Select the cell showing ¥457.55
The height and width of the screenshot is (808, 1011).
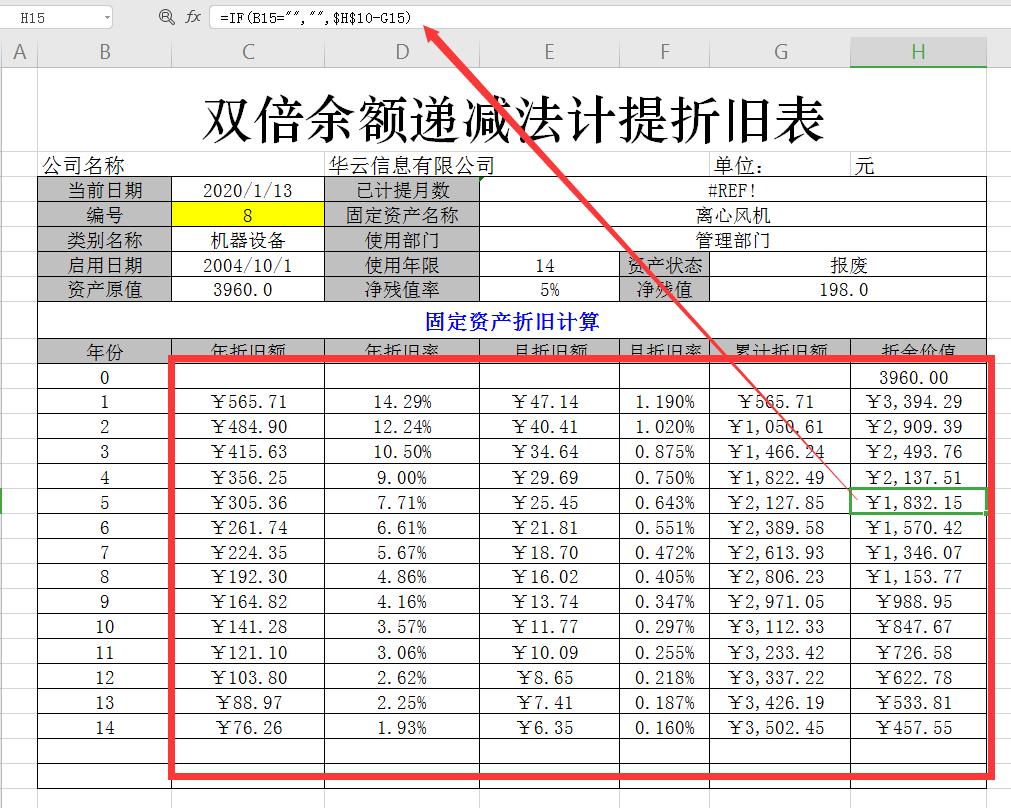[917, 728]
